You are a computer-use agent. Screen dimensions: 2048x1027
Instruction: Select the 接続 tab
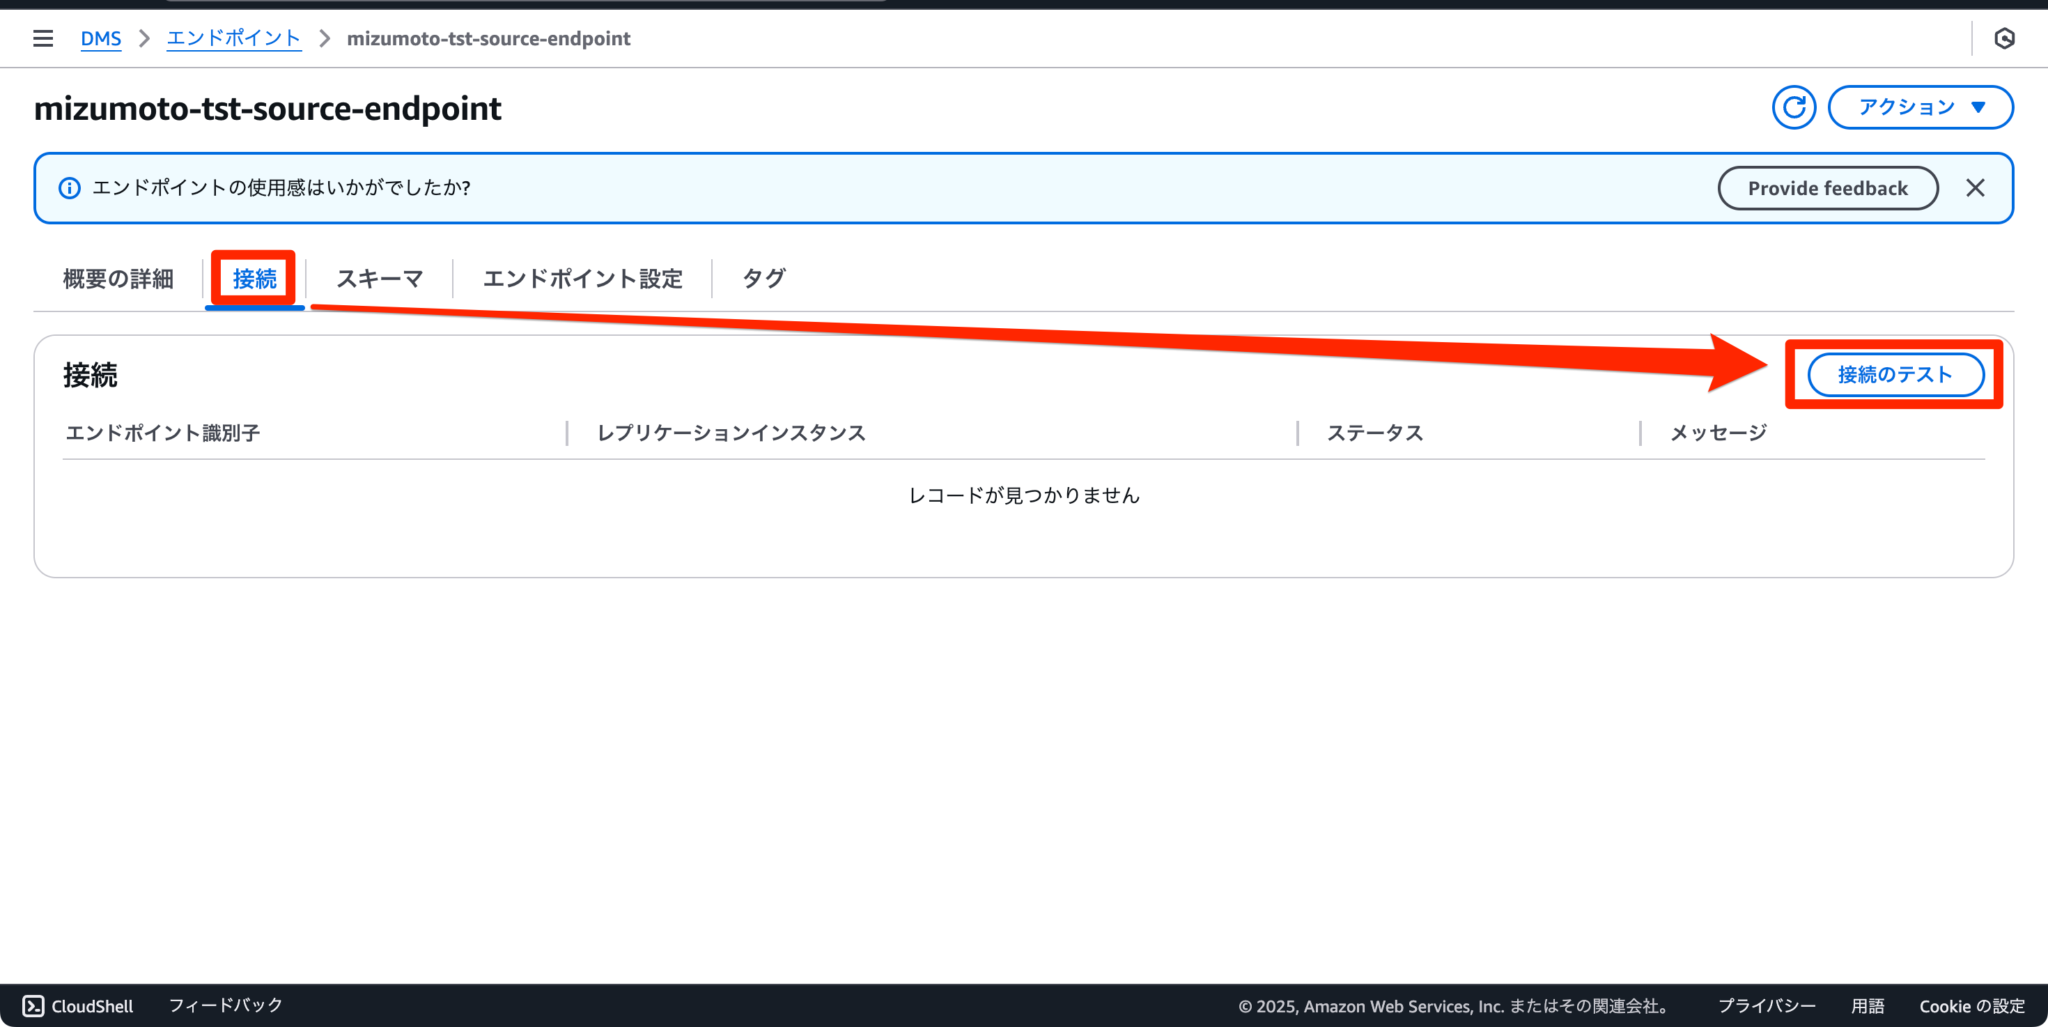point(254,279)
